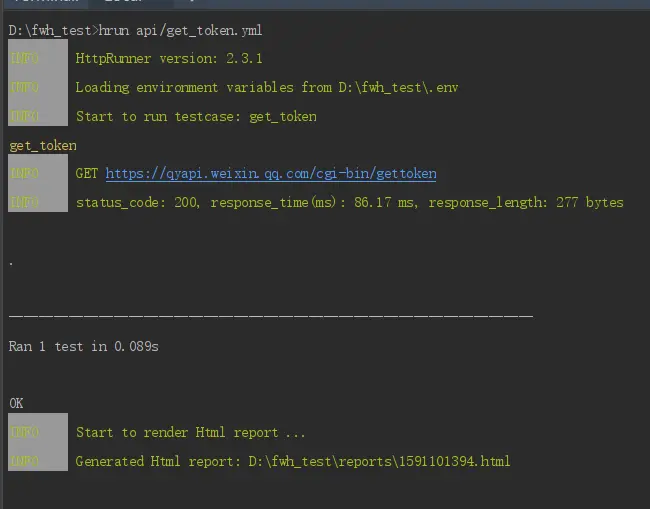Click the 'Loading environment variables' log line

click(x=267, y=87)
